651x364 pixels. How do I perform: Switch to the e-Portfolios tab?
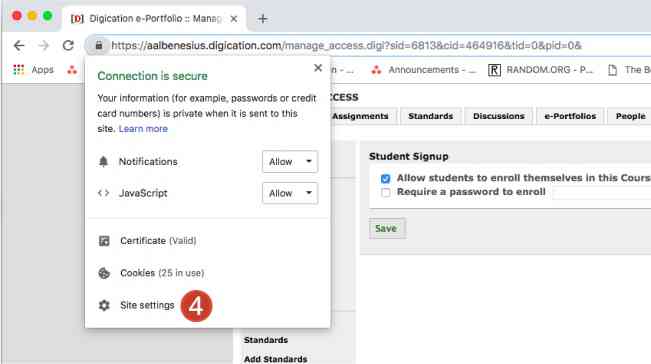click(570, 116)
